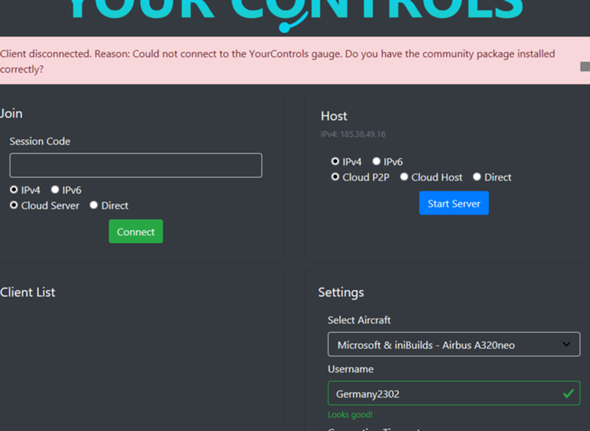Focus the Session Code input field
Image resolution: width=590 pixels, height=431 pixels.
(x=136, y=165)
